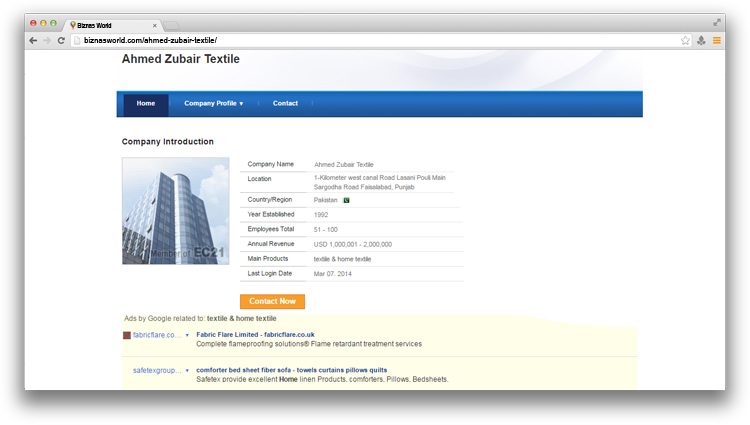Open Fabric Flare Limited ad headline
The width and height of the screenshot is (750, 425).
point(255,335)
